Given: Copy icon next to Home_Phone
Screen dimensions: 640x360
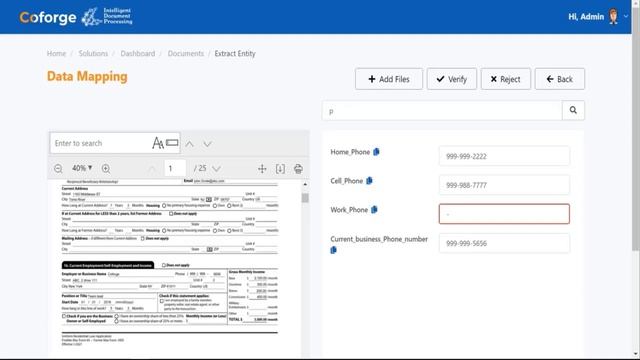Looking at the screenshot, I should 376,152.
